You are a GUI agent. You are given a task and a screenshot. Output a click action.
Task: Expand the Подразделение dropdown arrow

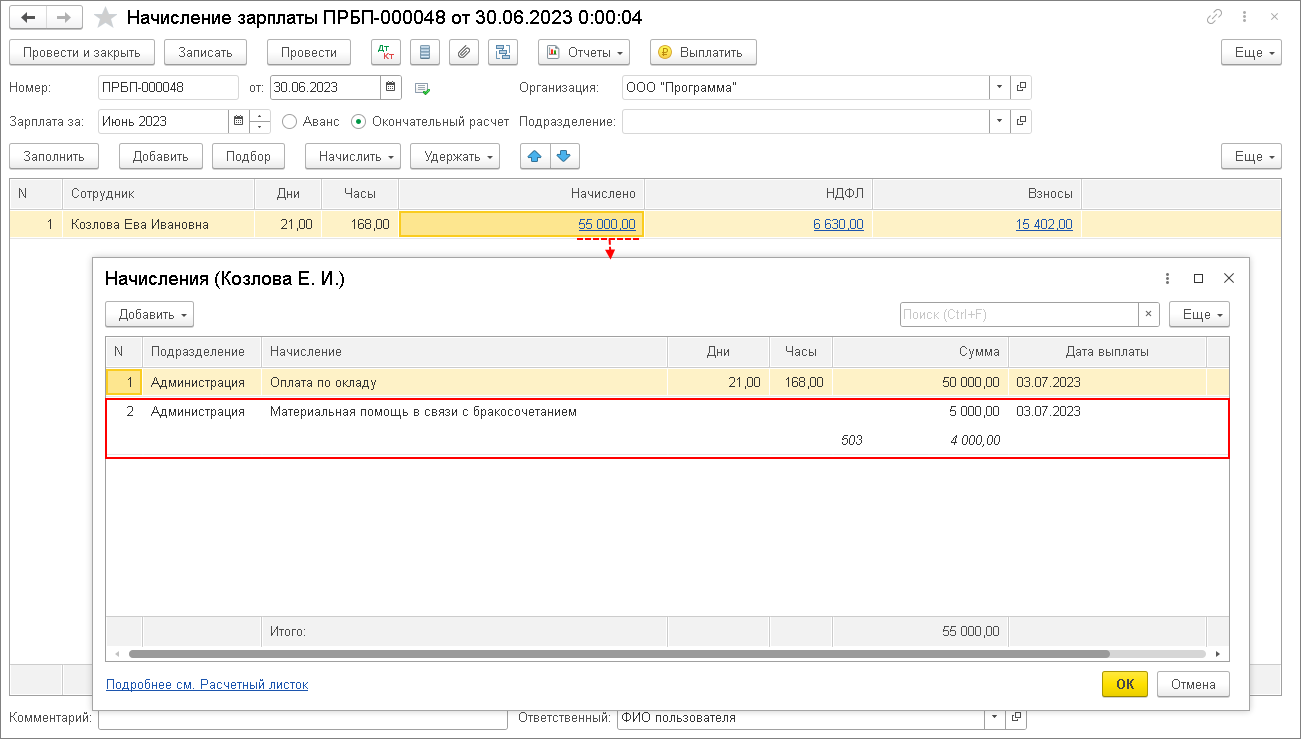1000,121
